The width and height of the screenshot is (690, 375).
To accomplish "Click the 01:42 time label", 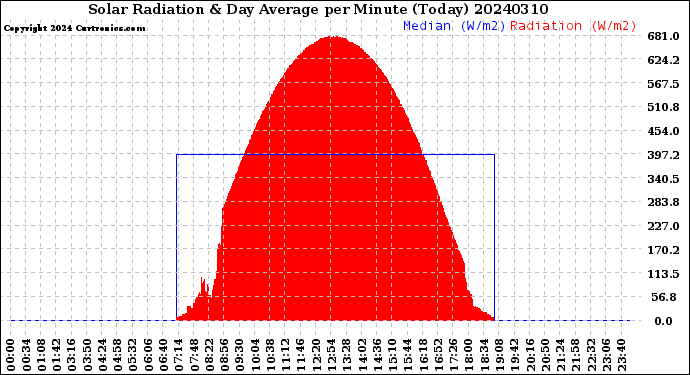I will click(x=56, y=355).
